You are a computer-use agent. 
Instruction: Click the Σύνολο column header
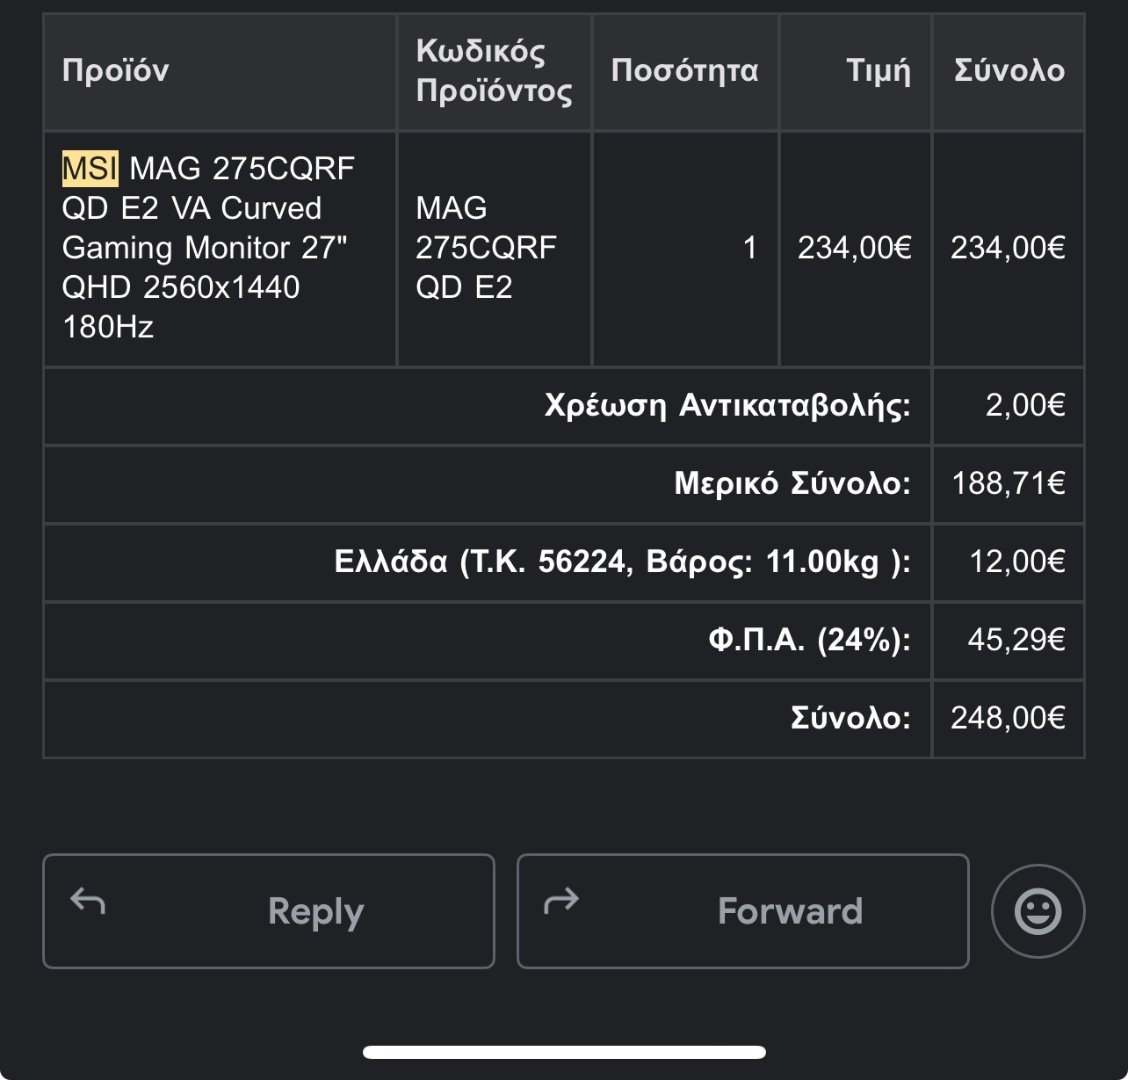pyautogui.click(x=1009, y=71)
